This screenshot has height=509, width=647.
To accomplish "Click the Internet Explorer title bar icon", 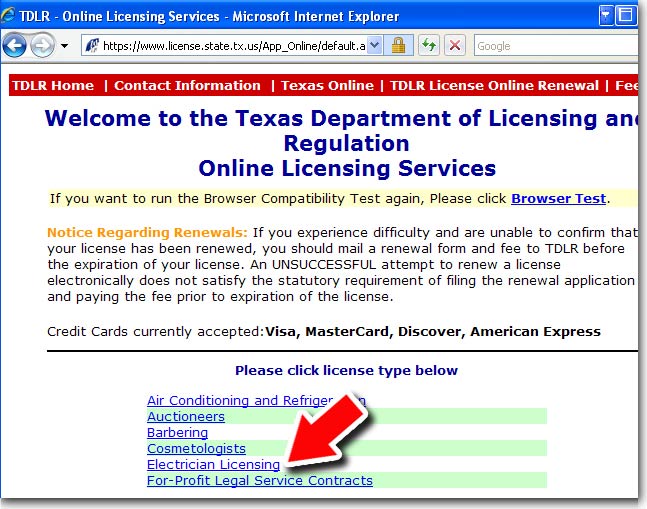I will (x=9, y=16).
